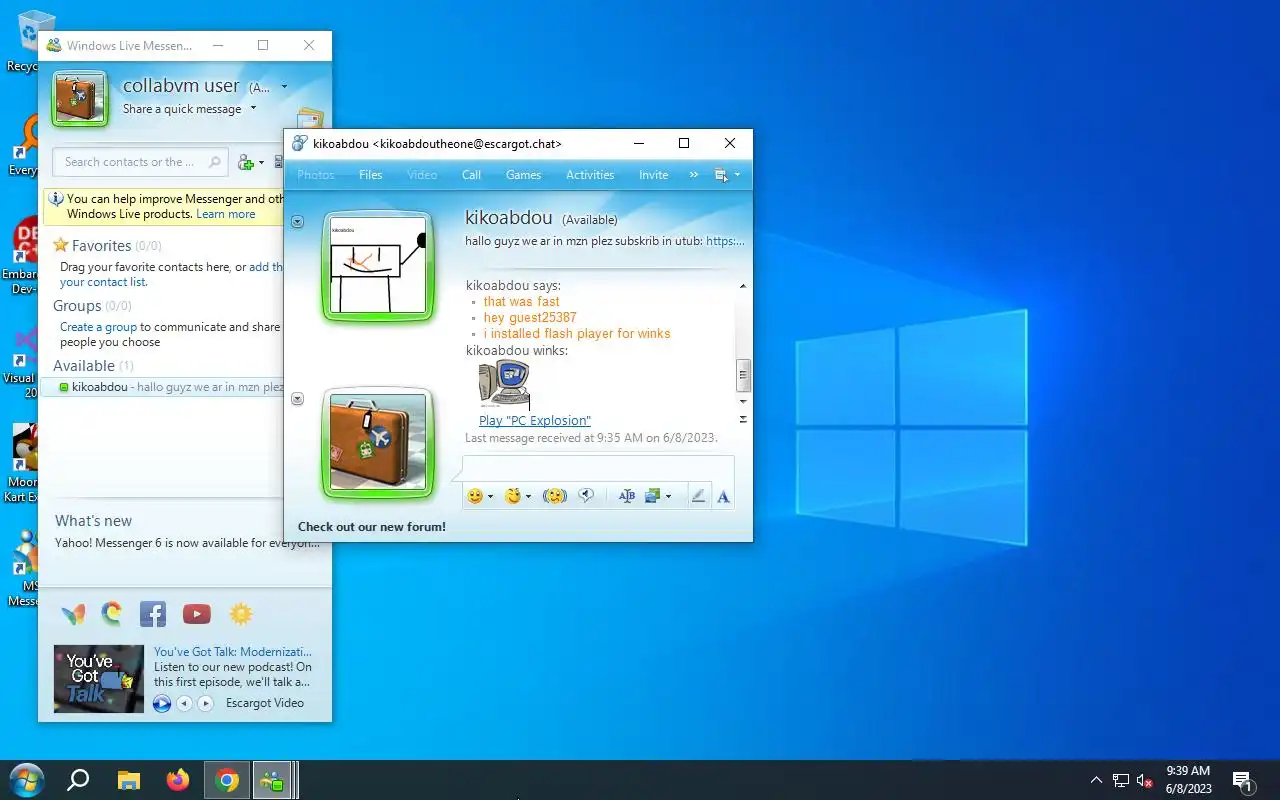Click Video in conversation toolbar

[x=422, y=175]
